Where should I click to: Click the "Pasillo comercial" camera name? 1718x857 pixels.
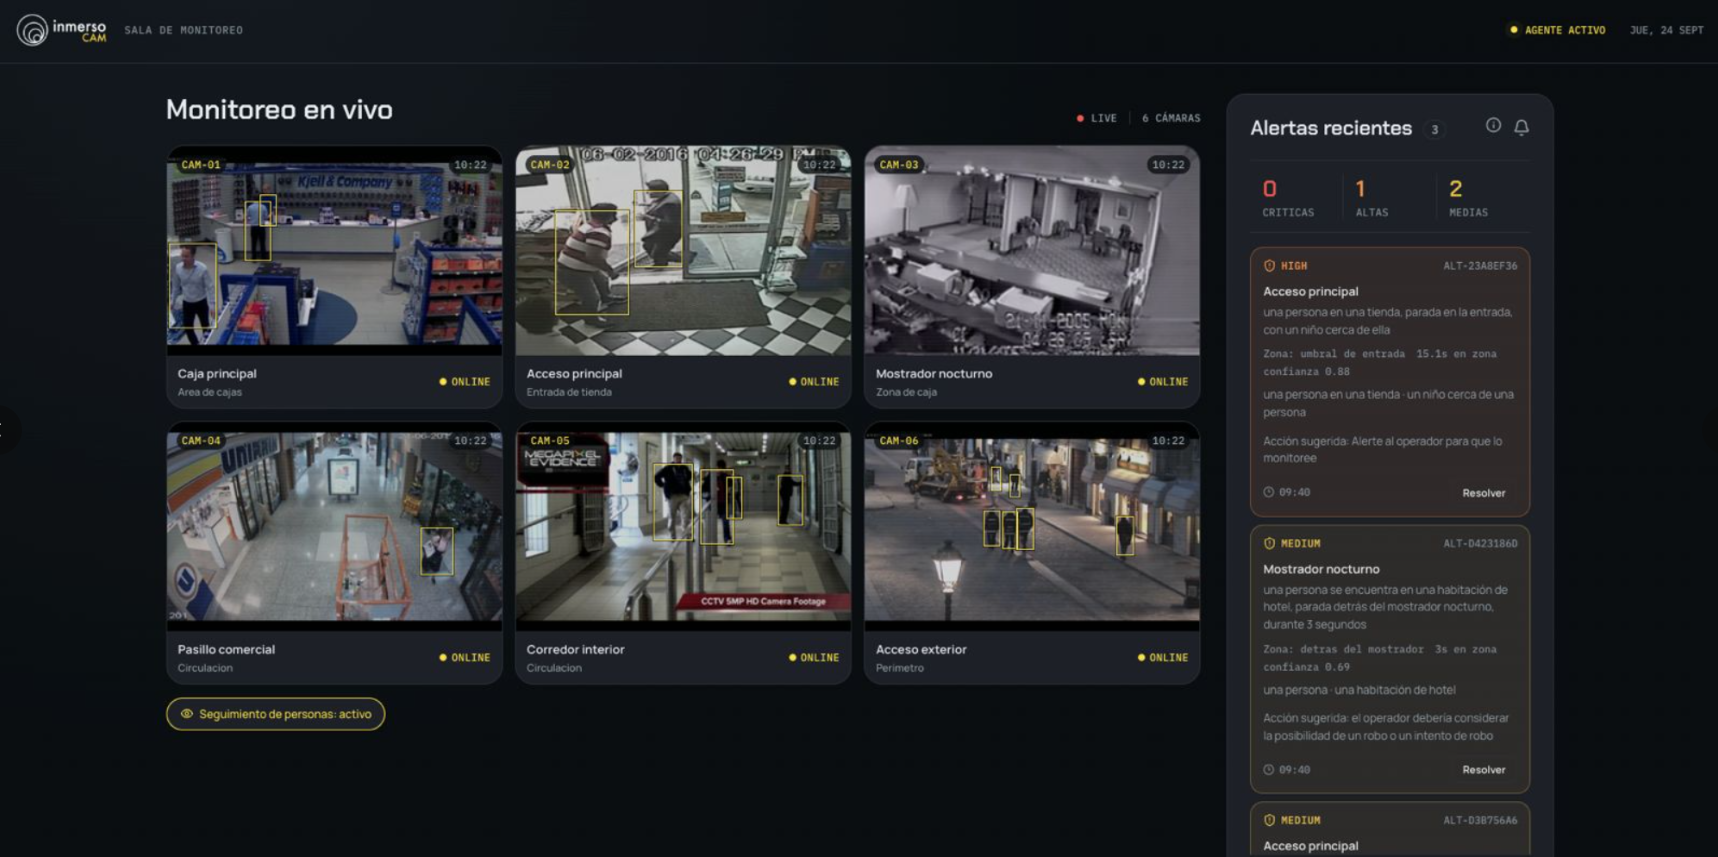[x=226, y=649]
